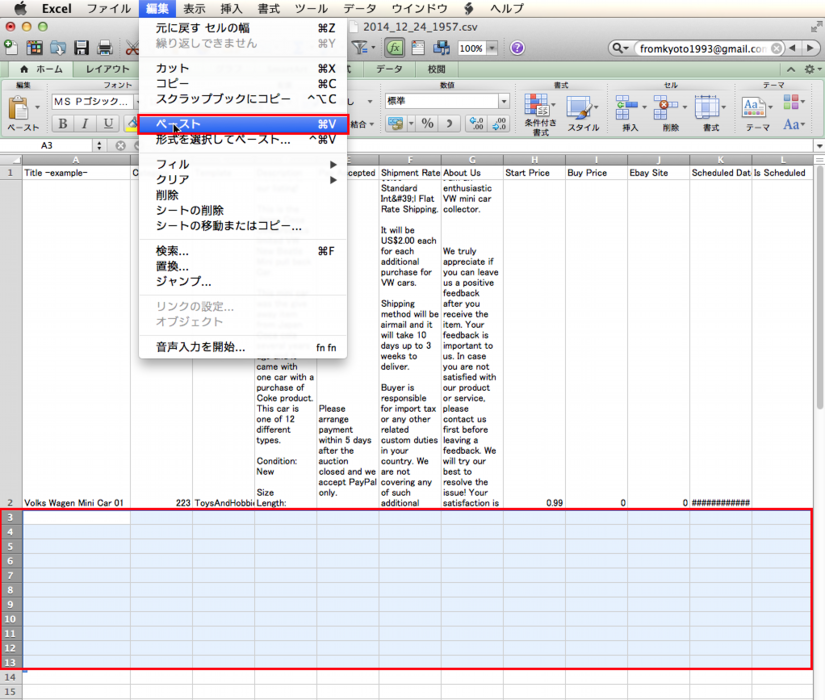Toggle Underline formatting button
The image size is (825, 700).
coord(106,124)
